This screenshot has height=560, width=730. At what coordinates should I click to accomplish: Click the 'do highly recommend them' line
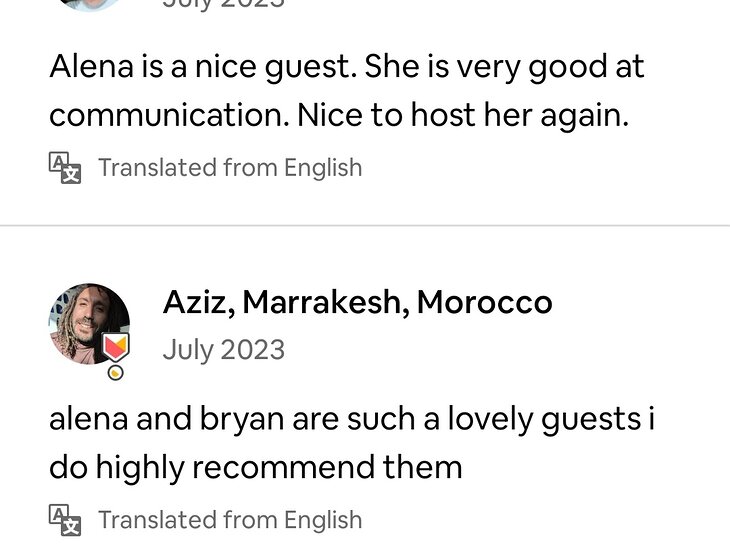(255, 467)
